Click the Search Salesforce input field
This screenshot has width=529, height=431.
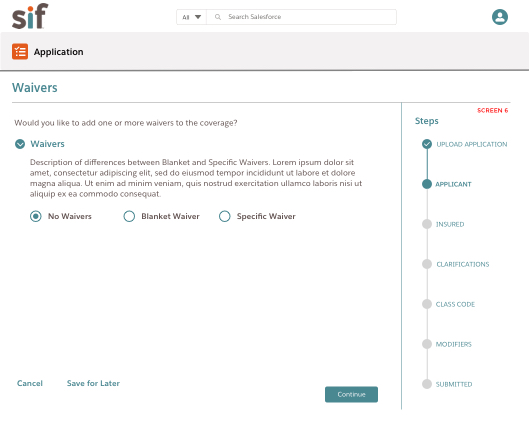tap(302, 17)
